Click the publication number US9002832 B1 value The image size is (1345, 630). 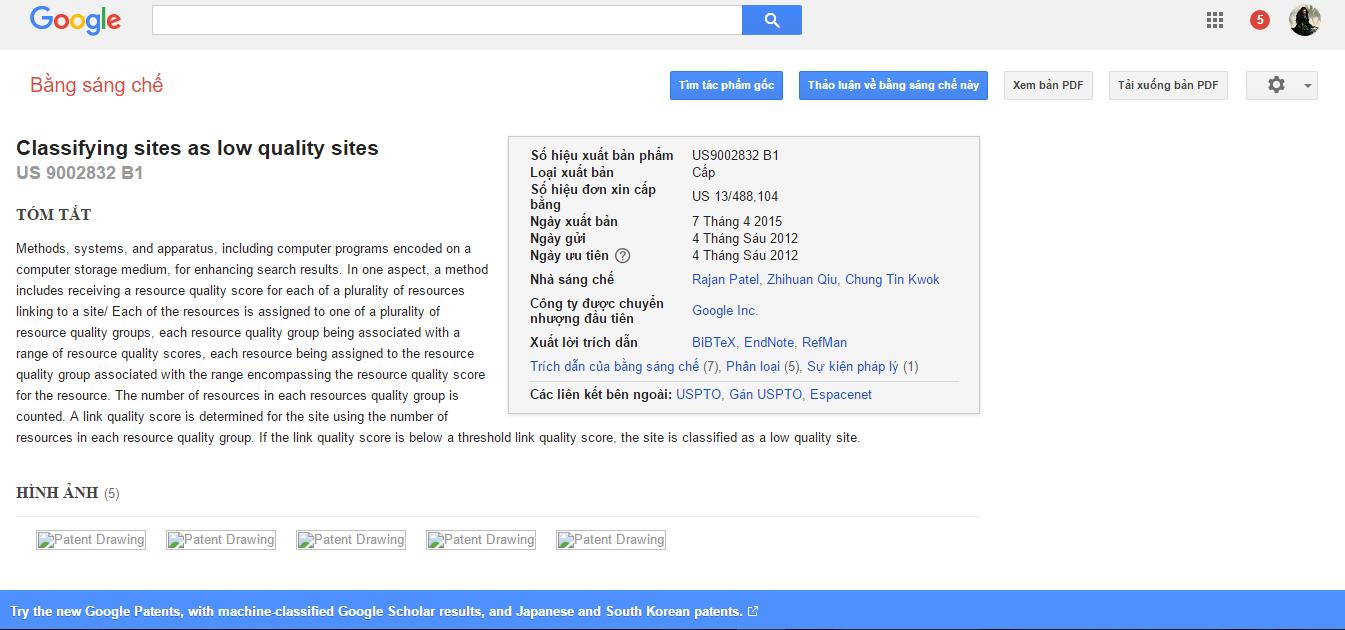[735, 156]
